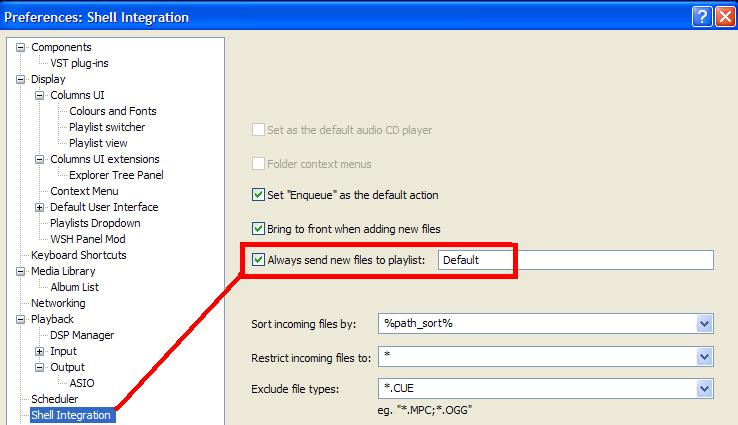
Task: Open the Networking preferences page
Action: [x=58, y=303]
